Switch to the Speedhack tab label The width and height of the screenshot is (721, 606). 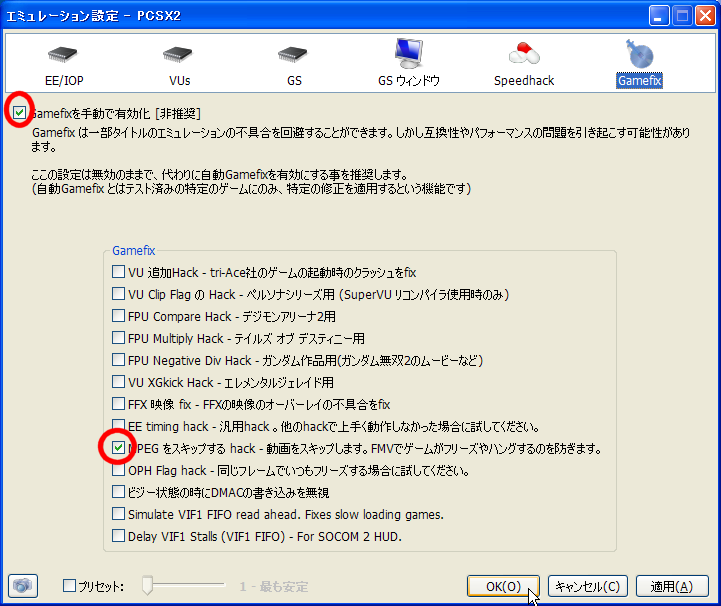(524, 80)
